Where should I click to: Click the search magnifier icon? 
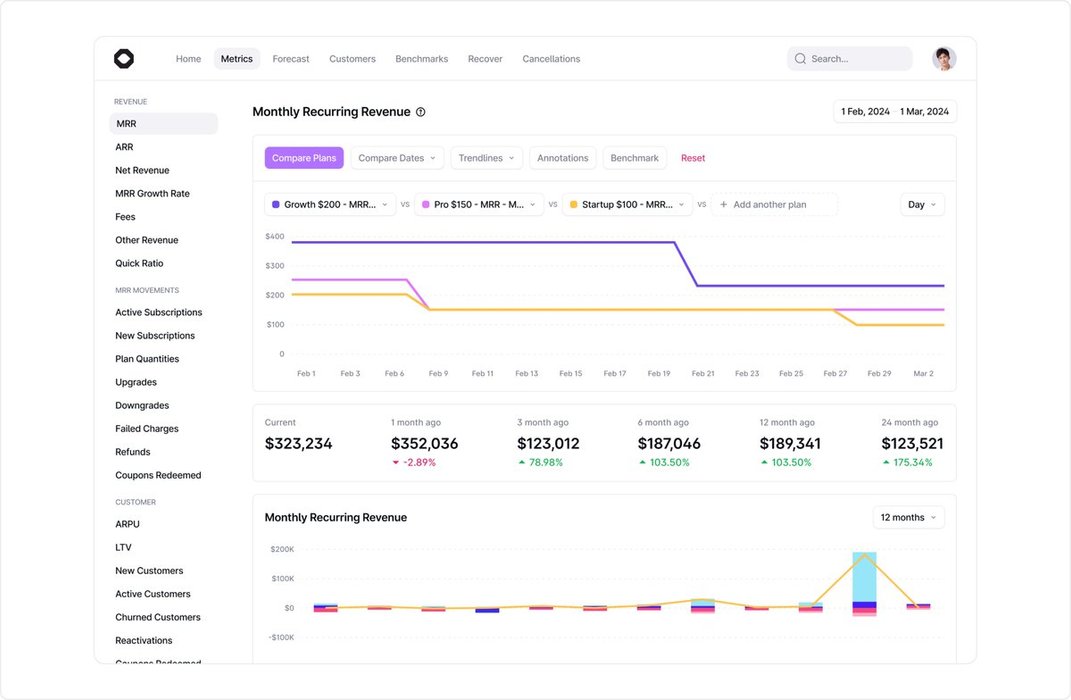800,59
